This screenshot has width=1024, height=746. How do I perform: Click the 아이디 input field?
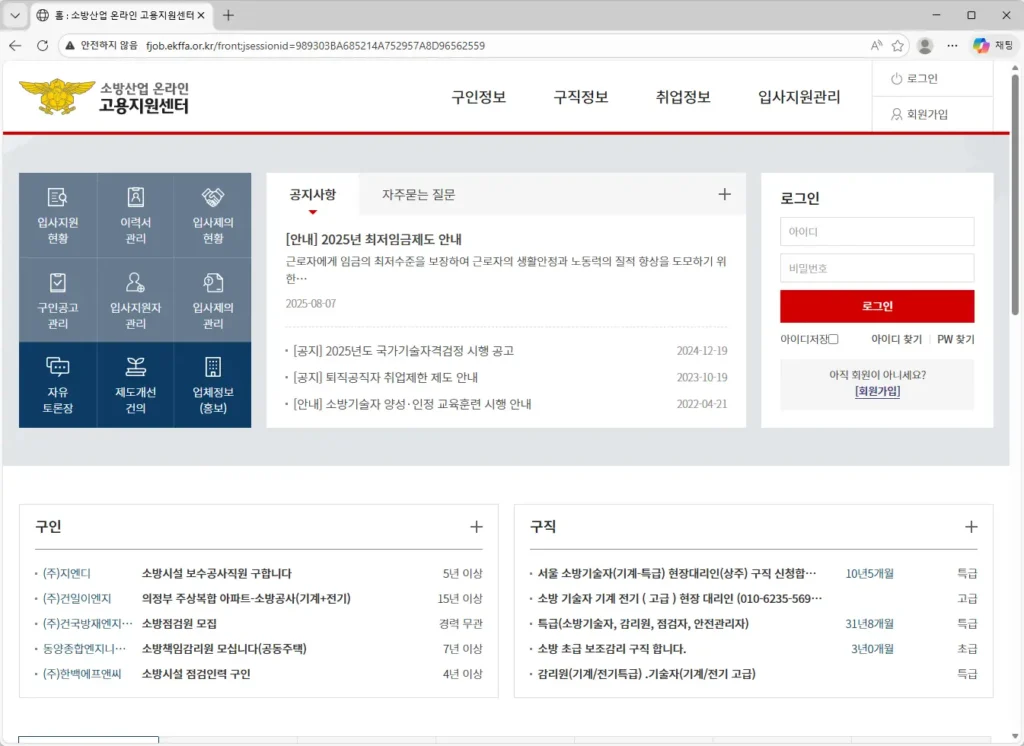pos(877,232)
